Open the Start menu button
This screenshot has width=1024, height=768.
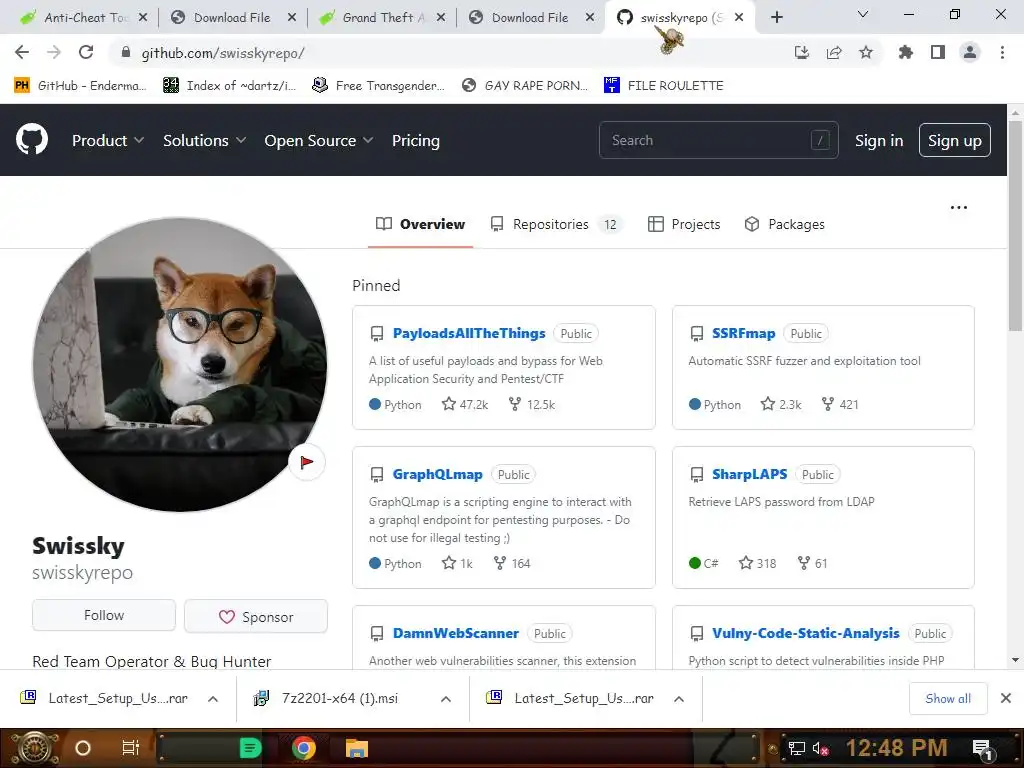pos(34,748)
